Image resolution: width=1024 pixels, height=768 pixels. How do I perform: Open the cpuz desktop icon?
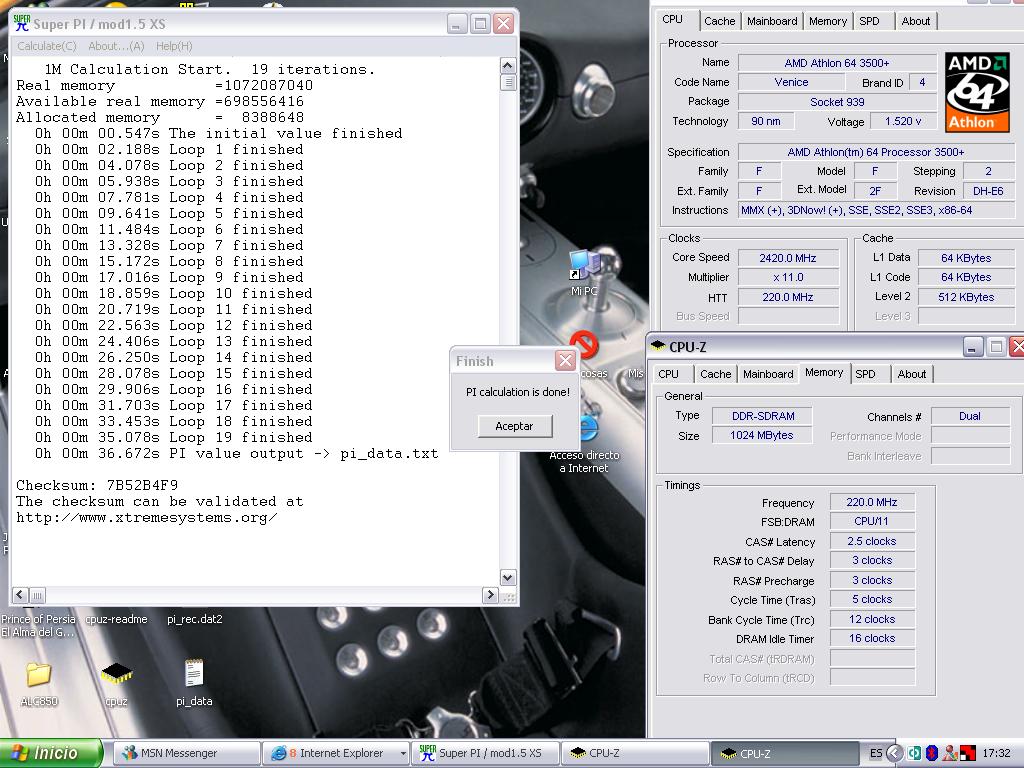click(117, 675)
